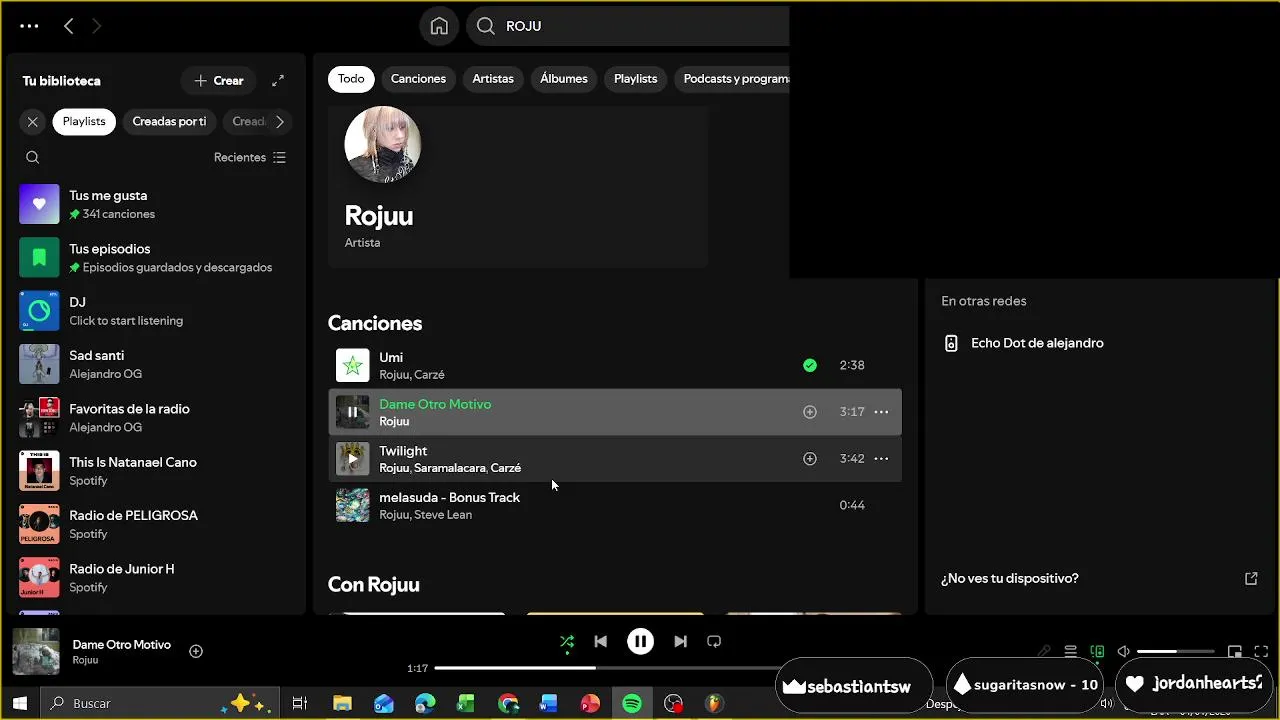Go to Spotify Home
Image resolution: width=1280 pixels, height=720 pixels.
click(439, 26)
